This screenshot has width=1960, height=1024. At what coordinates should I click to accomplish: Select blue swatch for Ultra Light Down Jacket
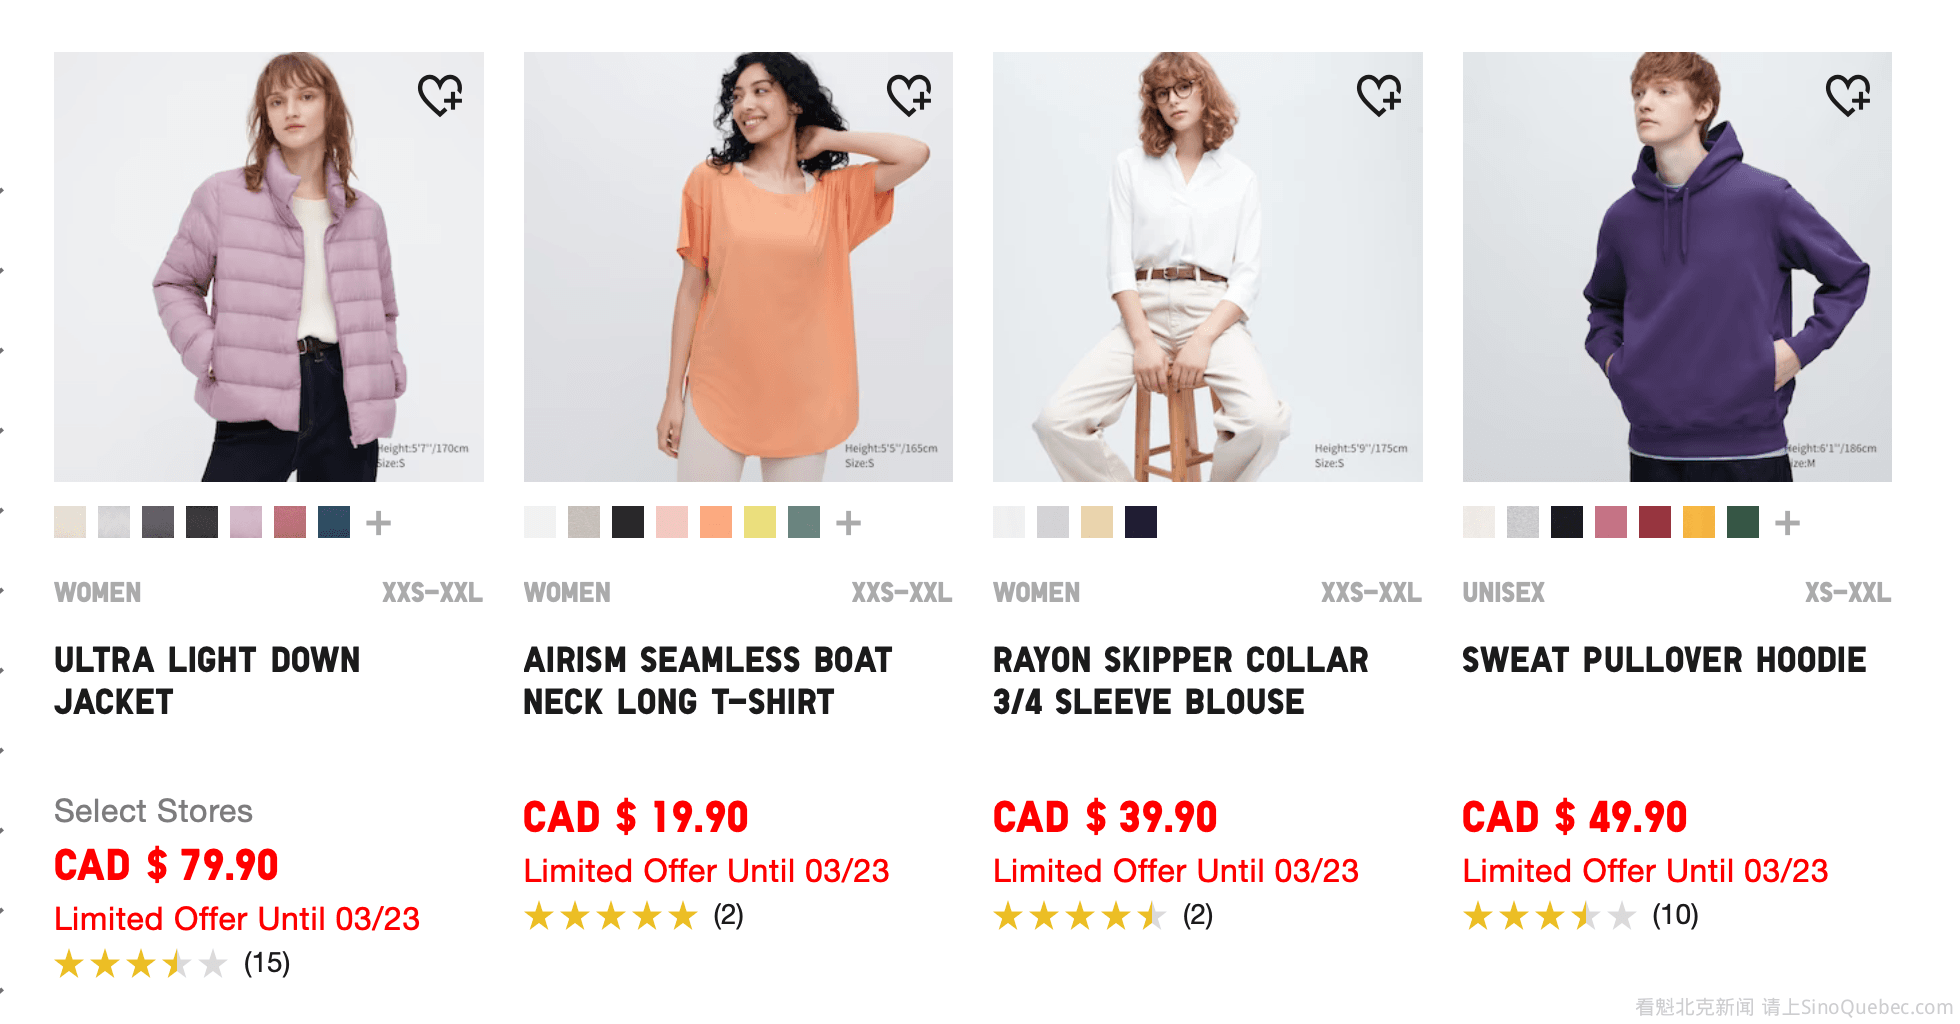tap(334, 522)
